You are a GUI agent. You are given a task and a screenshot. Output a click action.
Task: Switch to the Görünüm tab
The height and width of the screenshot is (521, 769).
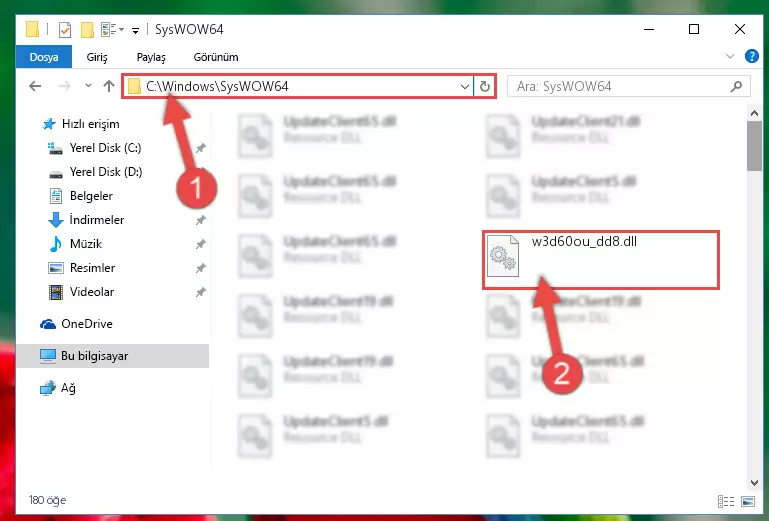pos(216,57)
